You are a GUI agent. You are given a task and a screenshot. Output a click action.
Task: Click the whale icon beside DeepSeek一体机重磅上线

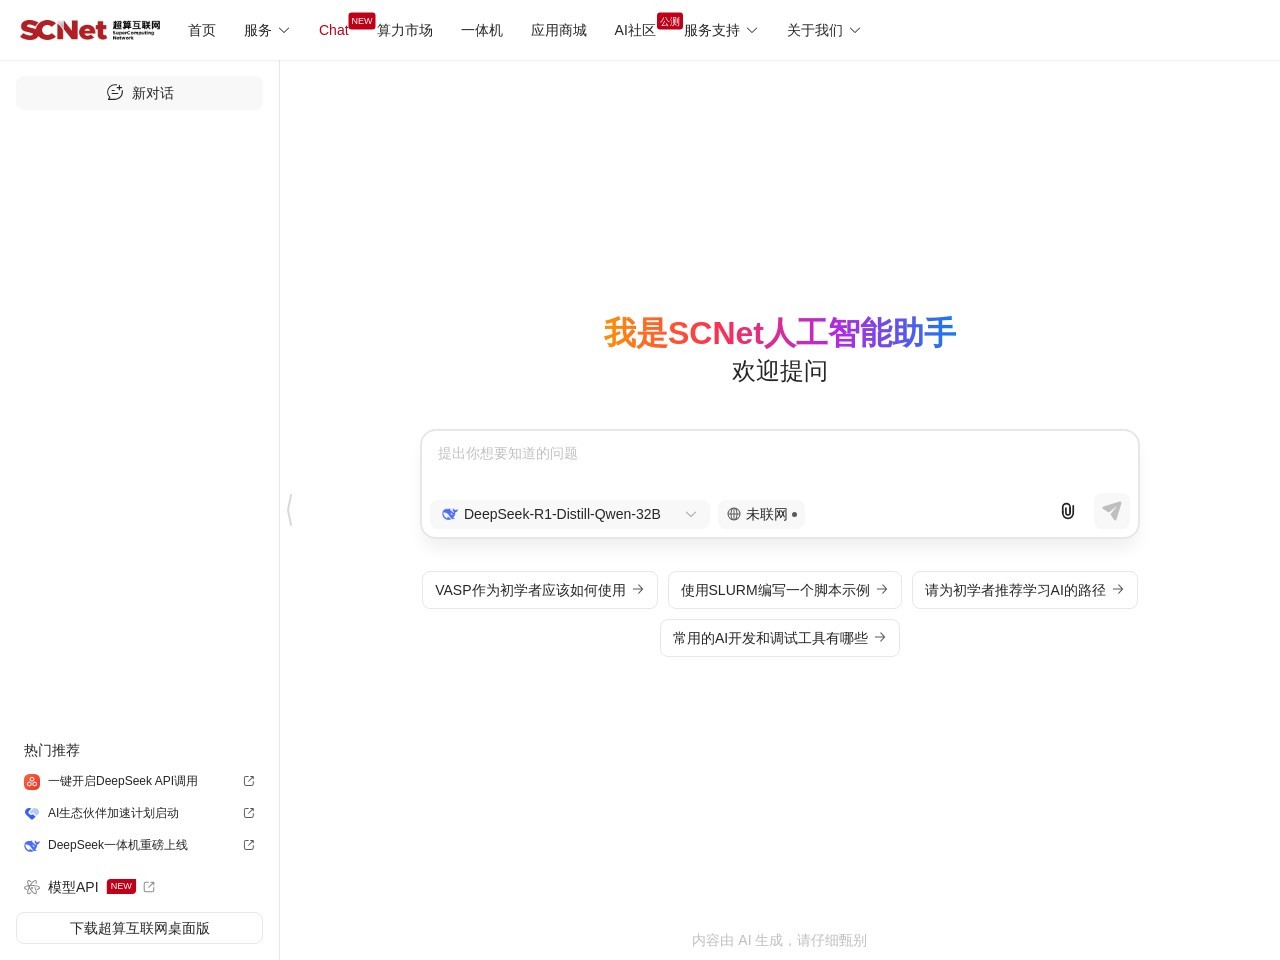32,846
